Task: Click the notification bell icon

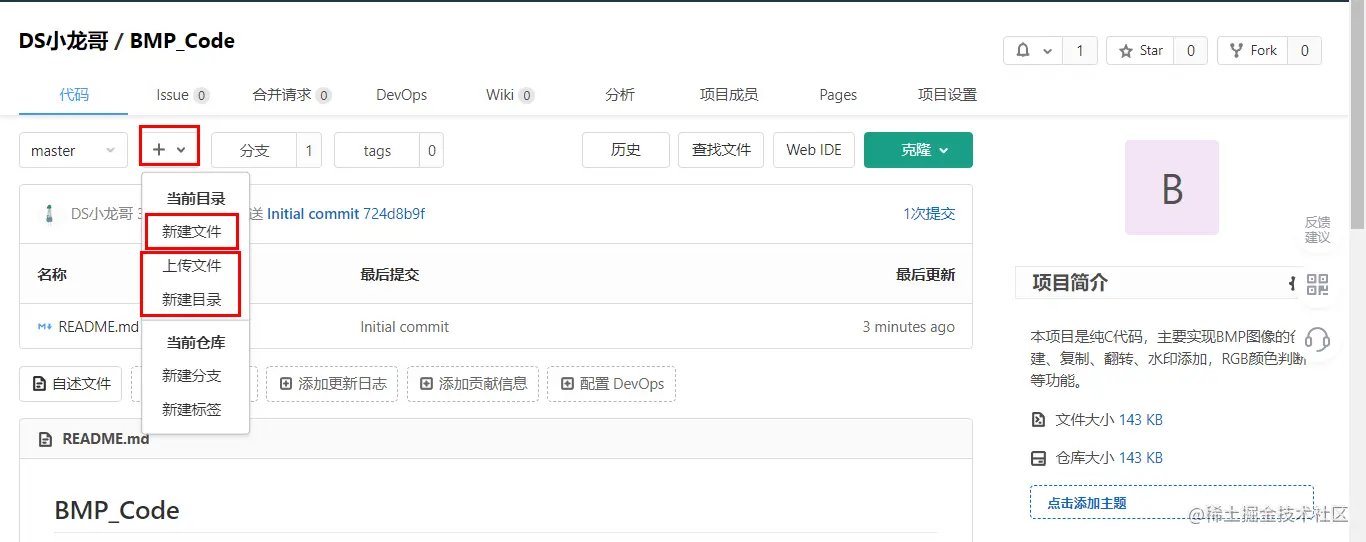Action: click(x=1023, y=51)
